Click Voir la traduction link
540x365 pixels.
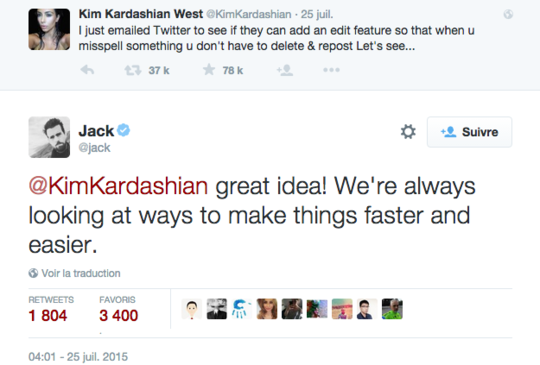click(x=81, y=273)
